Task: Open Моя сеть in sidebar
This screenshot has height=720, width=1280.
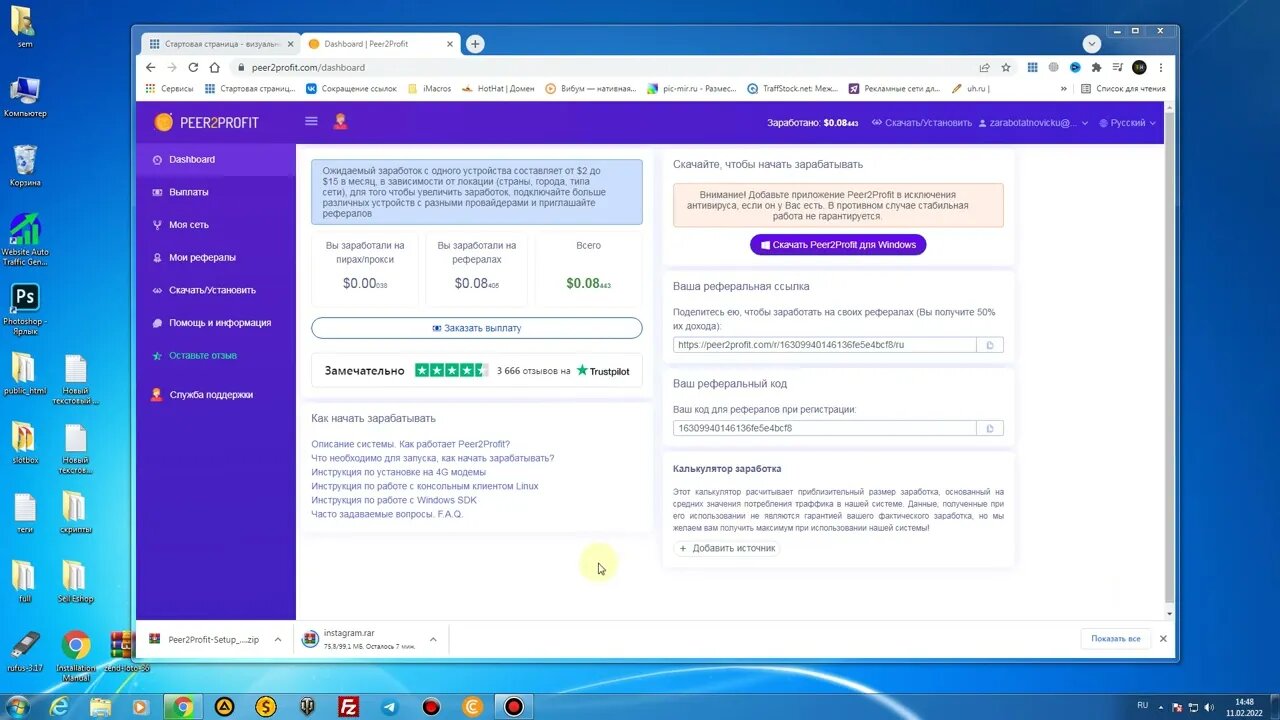Action: coord(216,225)
